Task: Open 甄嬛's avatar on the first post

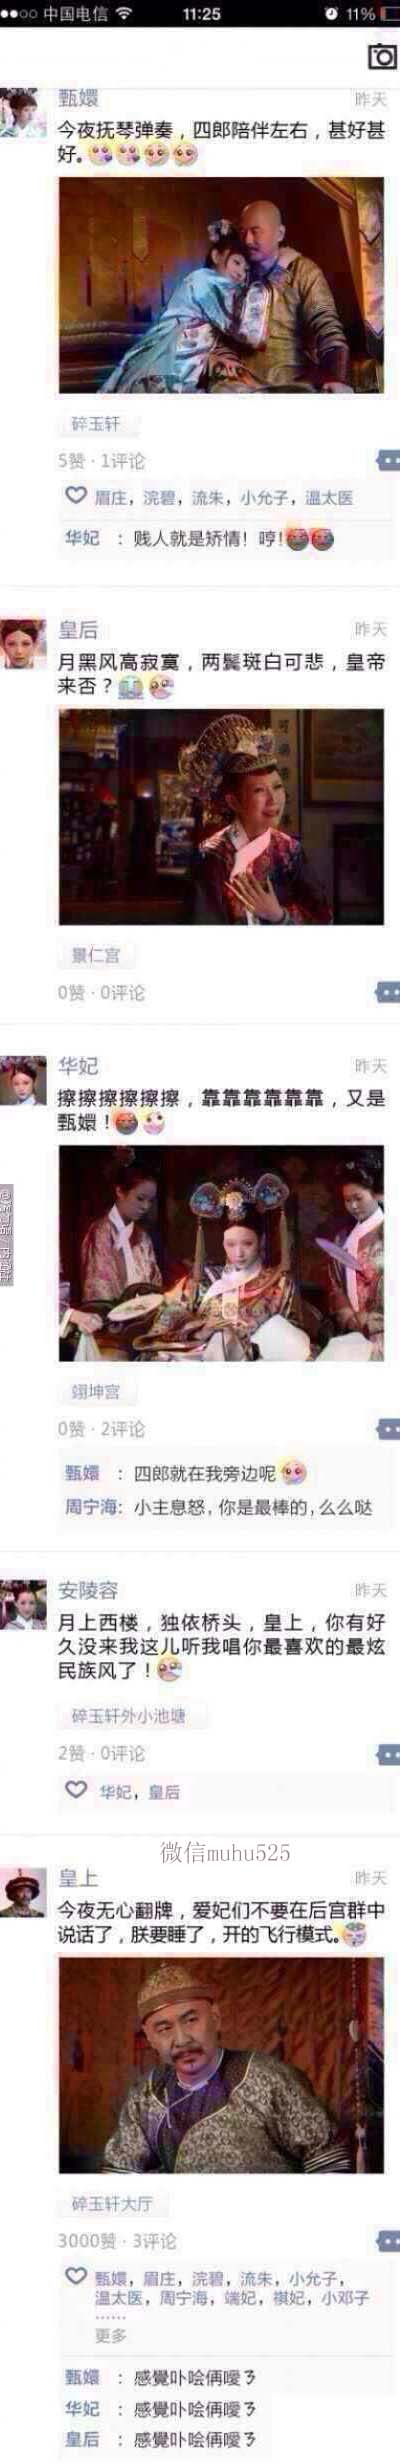Action: [22, 113]
